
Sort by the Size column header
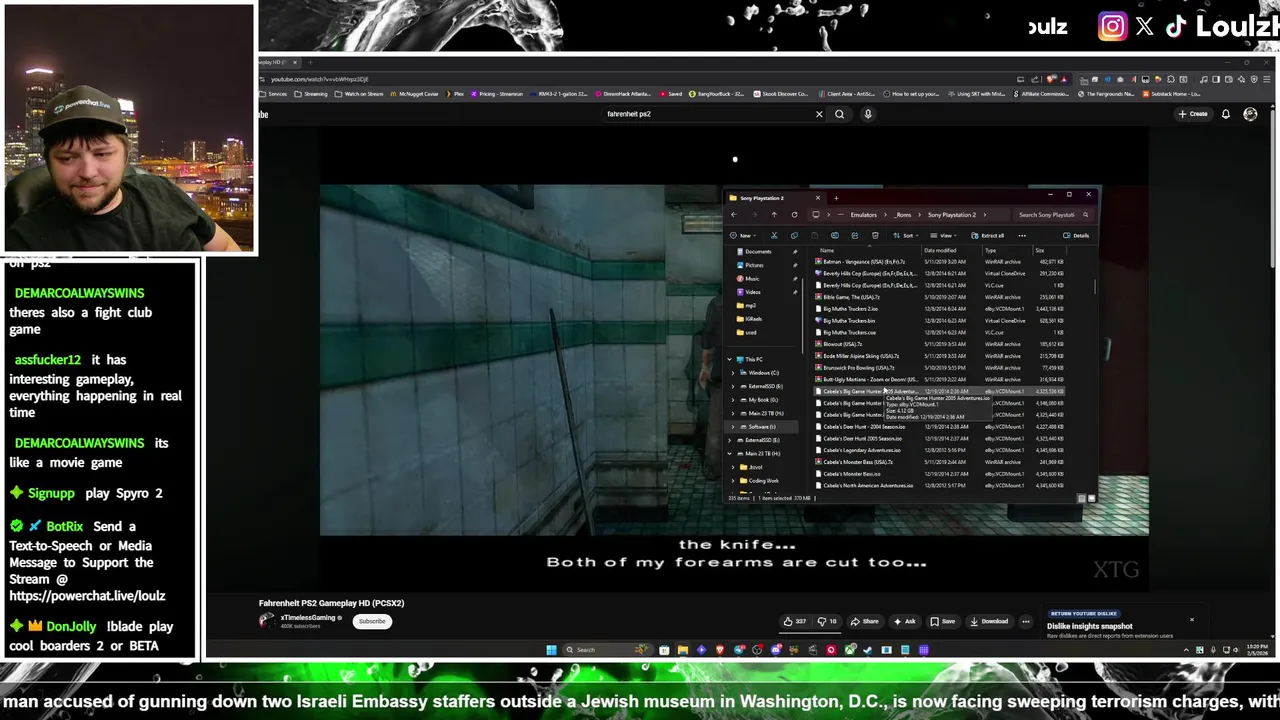[1040, 250]
